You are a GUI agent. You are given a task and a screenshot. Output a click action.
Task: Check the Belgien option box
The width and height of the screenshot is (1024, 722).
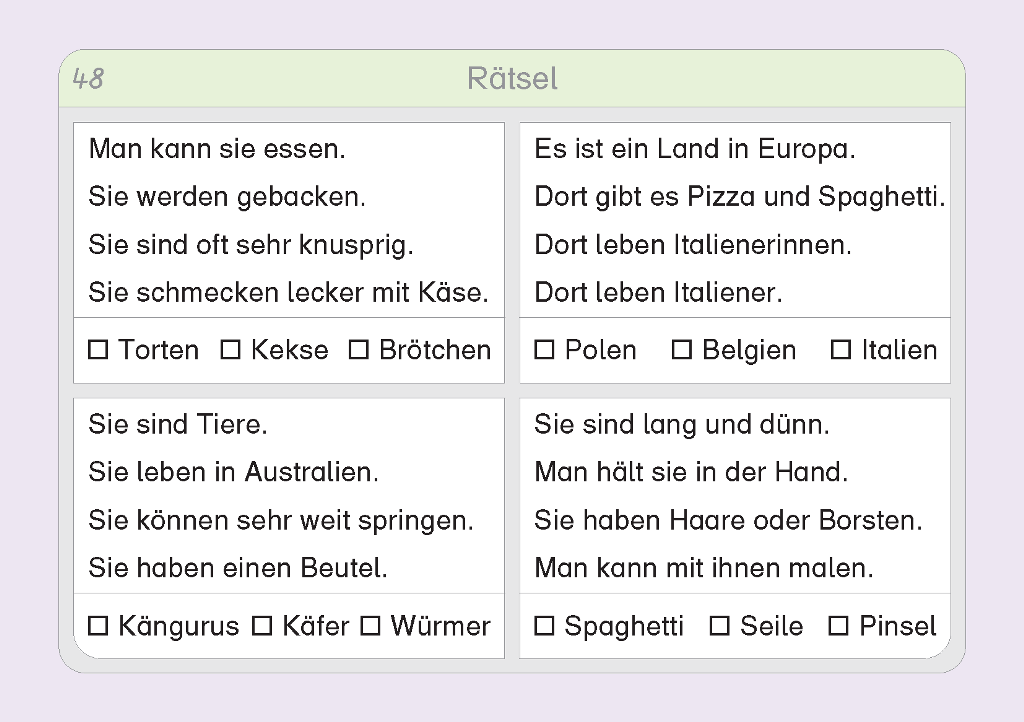pyautogui.click(x=682, y=350)
